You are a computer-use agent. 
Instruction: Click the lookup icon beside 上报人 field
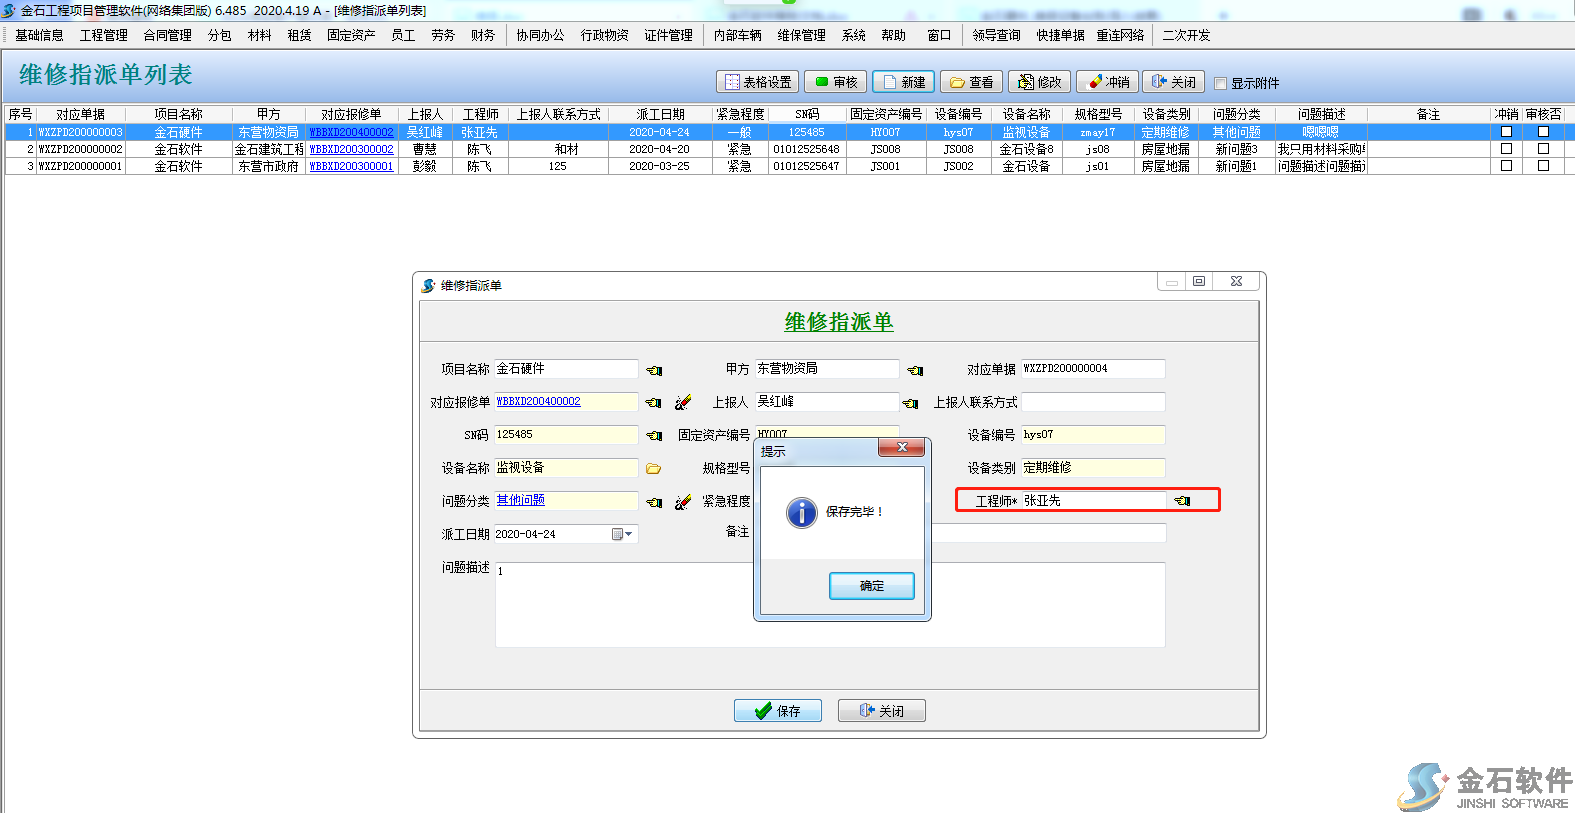click(x=910, y=403)
